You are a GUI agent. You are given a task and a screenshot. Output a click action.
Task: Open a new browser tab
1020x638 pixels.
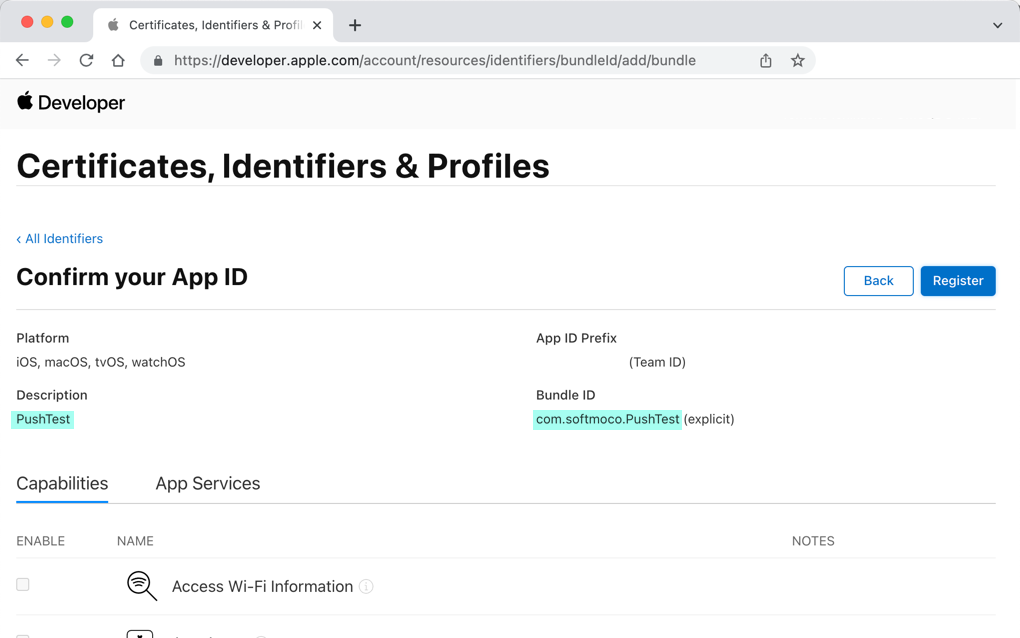pyautogui.click(x=355, y=25)
